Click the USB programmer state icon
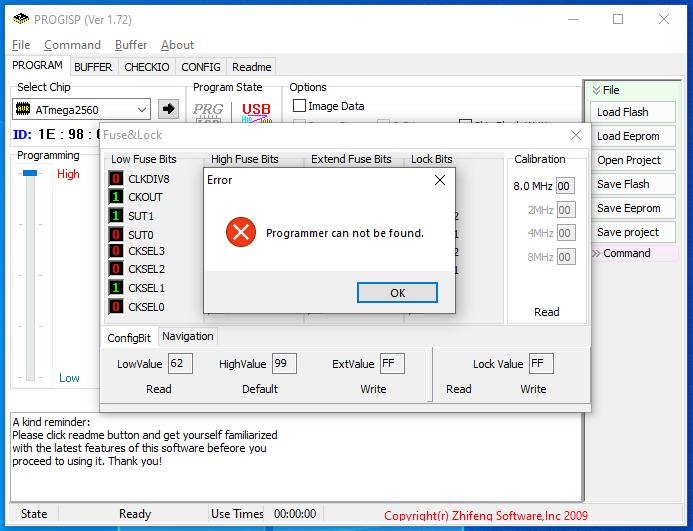Image resolution: width=693 pixels, height=531 pixels. click(256, 112)
